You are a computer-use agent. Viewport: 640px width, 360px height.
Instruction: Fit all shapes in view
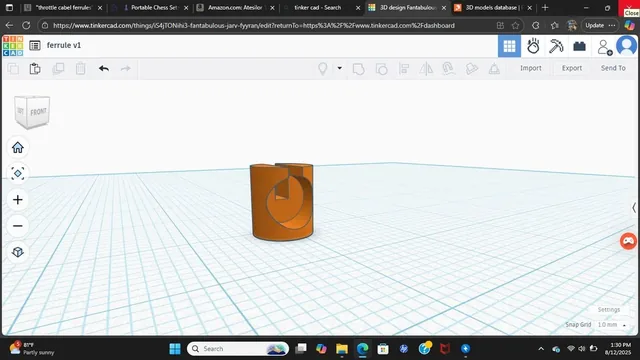18,173
